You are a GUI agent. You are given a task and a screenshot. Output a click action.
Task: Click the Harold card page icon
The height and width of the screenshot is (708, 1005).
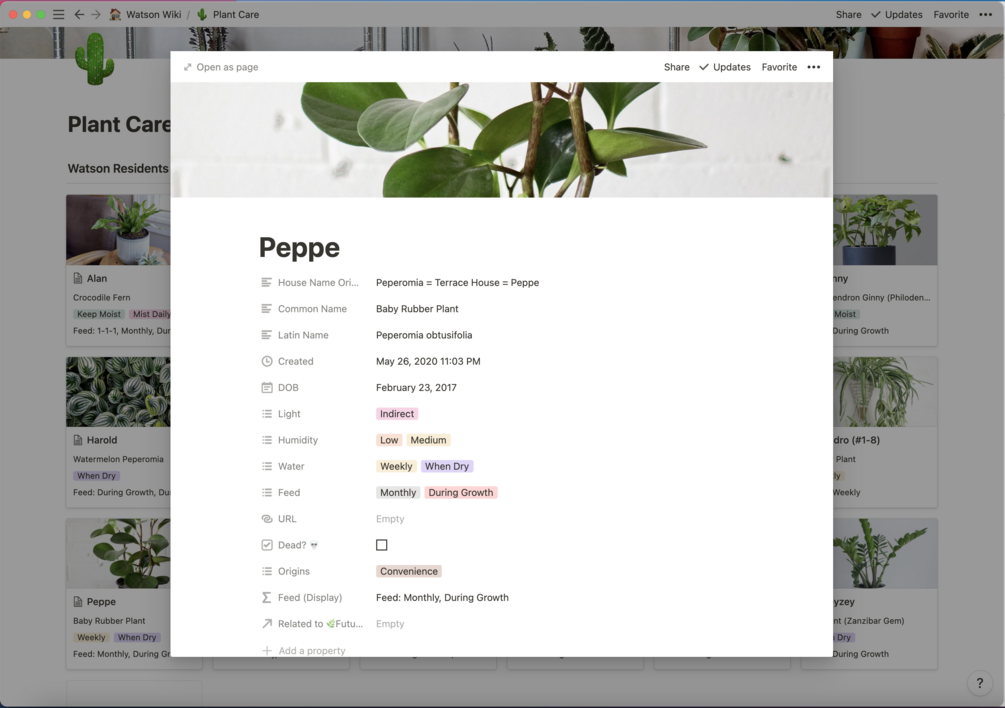(78, 440)
